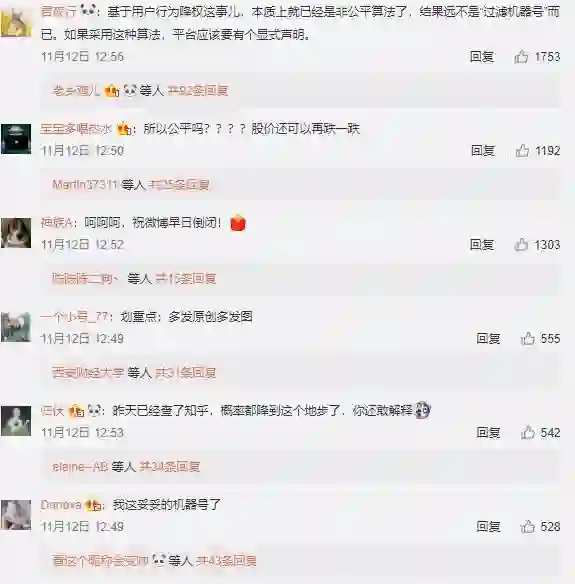Open avatar of Dianoxa
This screenshot has width=575, height=584.
pyautogui.click(x=16, y=515)
